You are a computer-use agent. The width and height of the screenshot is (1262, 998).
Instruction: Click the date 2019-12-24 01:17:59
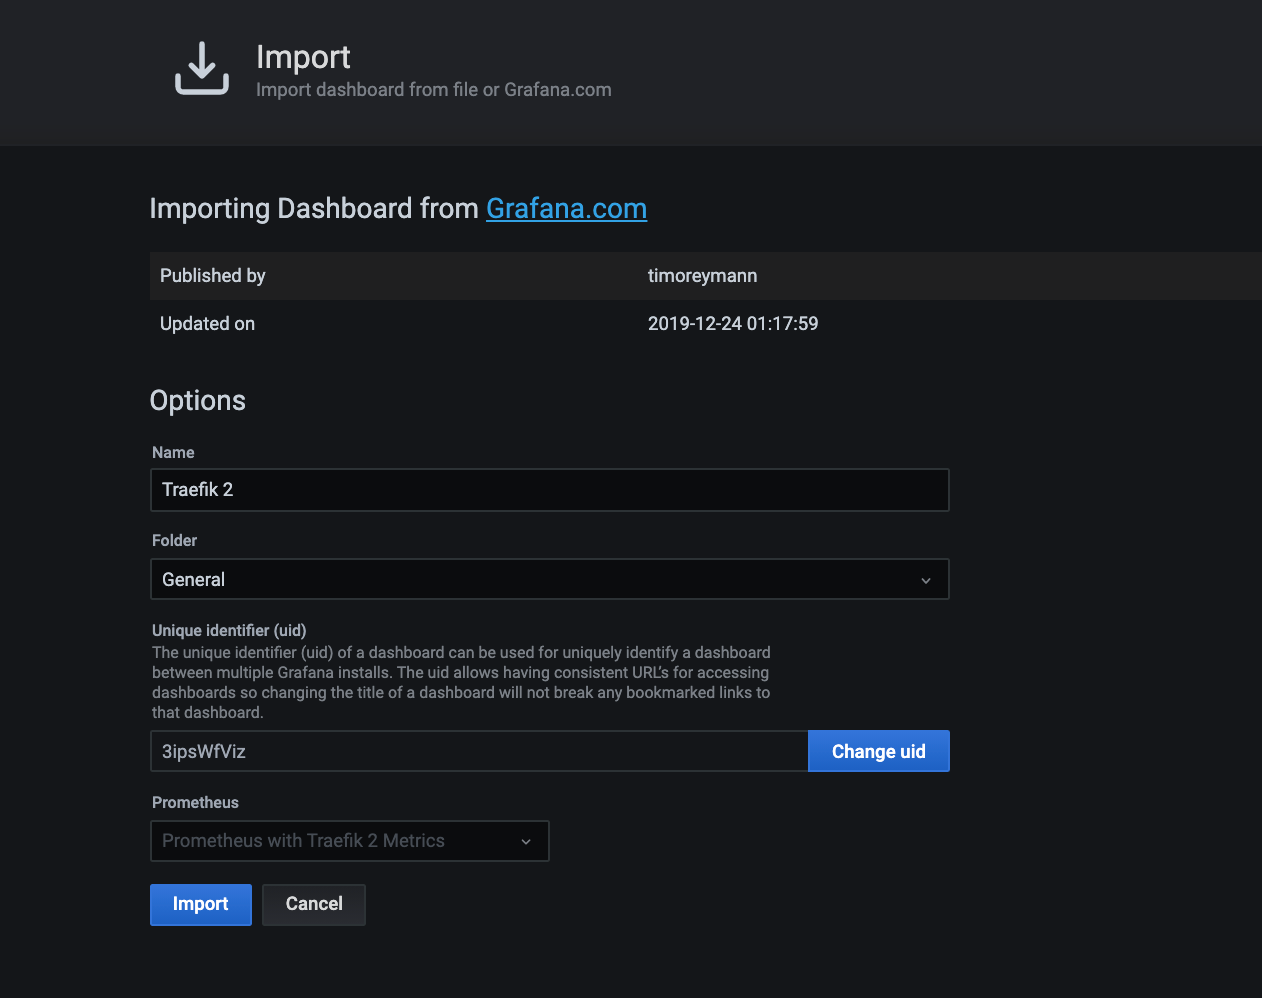733,324
